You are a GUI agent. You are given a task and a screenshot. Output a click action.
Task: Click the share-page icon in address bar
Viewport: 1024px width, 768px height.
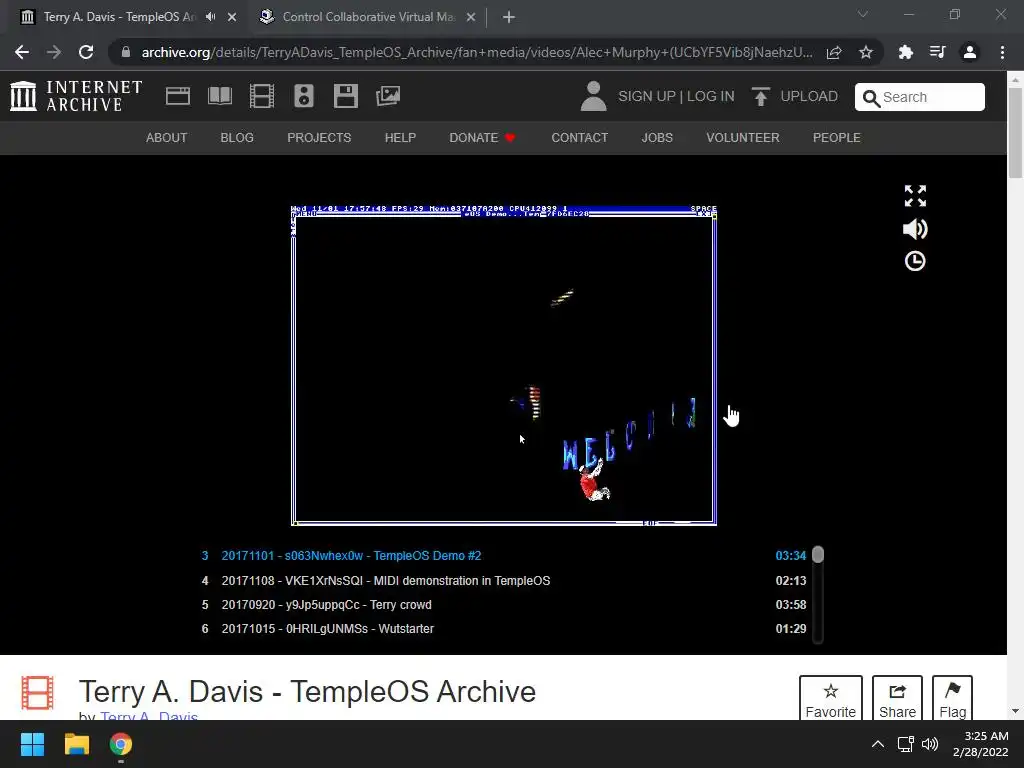pyautogui.click(x=834, y=52)
